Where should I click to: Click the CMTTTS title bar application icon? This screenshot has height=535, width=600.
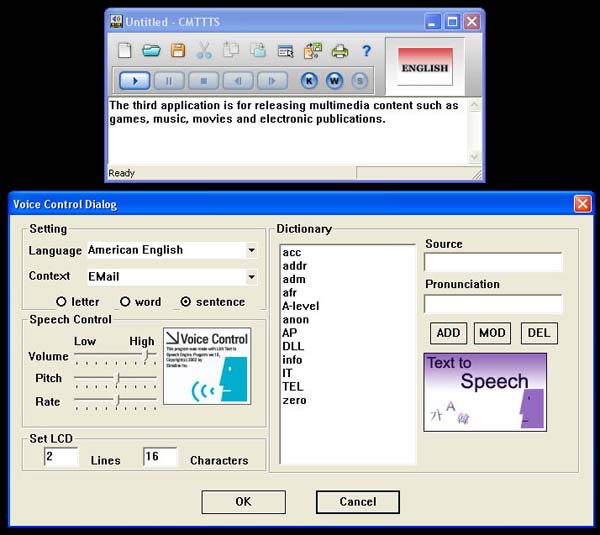(116, 21)
